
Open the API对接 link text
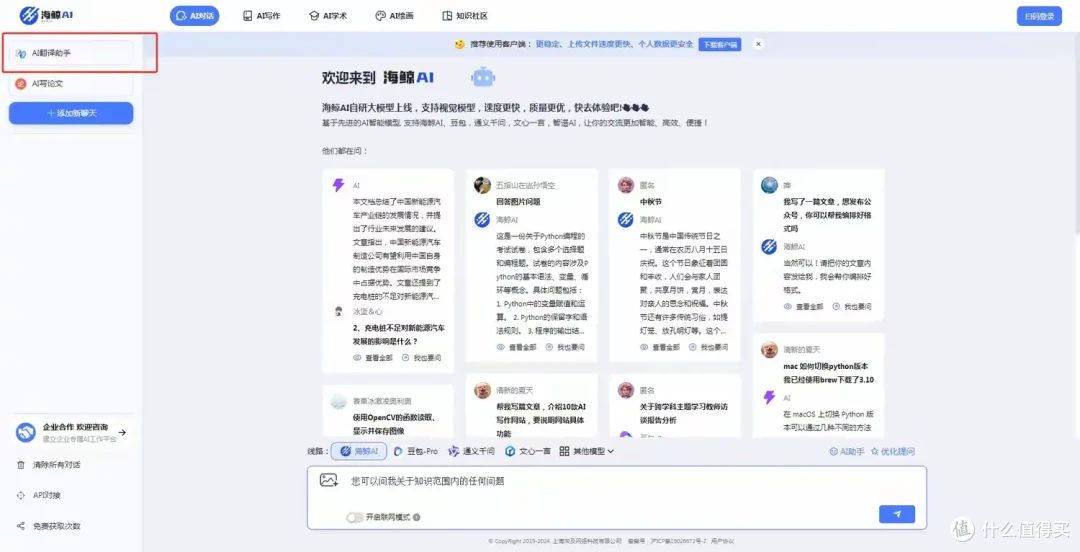point(47,495)
